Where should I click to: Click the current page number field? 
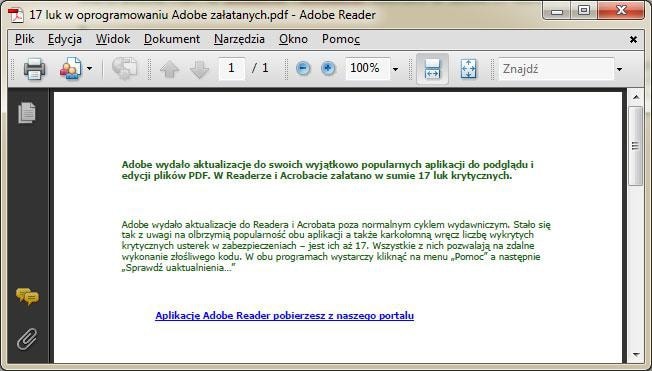coord(231,68)
